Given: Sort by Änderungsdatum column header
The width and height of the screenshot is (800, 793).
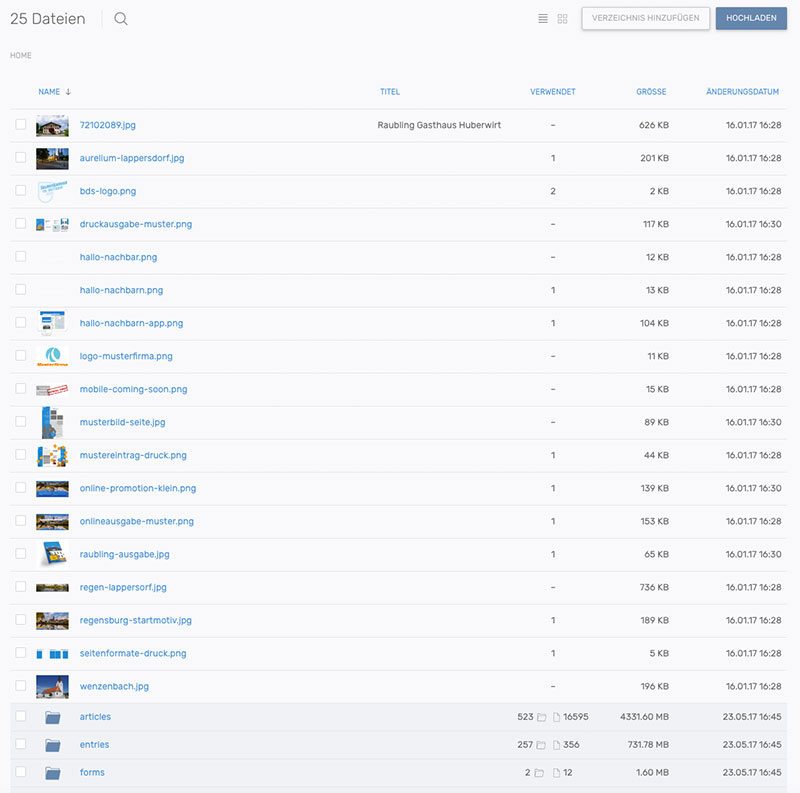Looking at the screenshot, I should point(741,92).
